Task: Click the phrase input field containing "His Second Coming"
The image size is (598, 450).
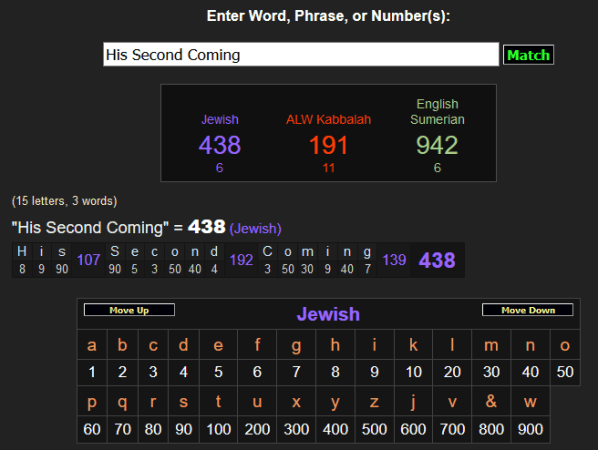Action: coord(301,55)
